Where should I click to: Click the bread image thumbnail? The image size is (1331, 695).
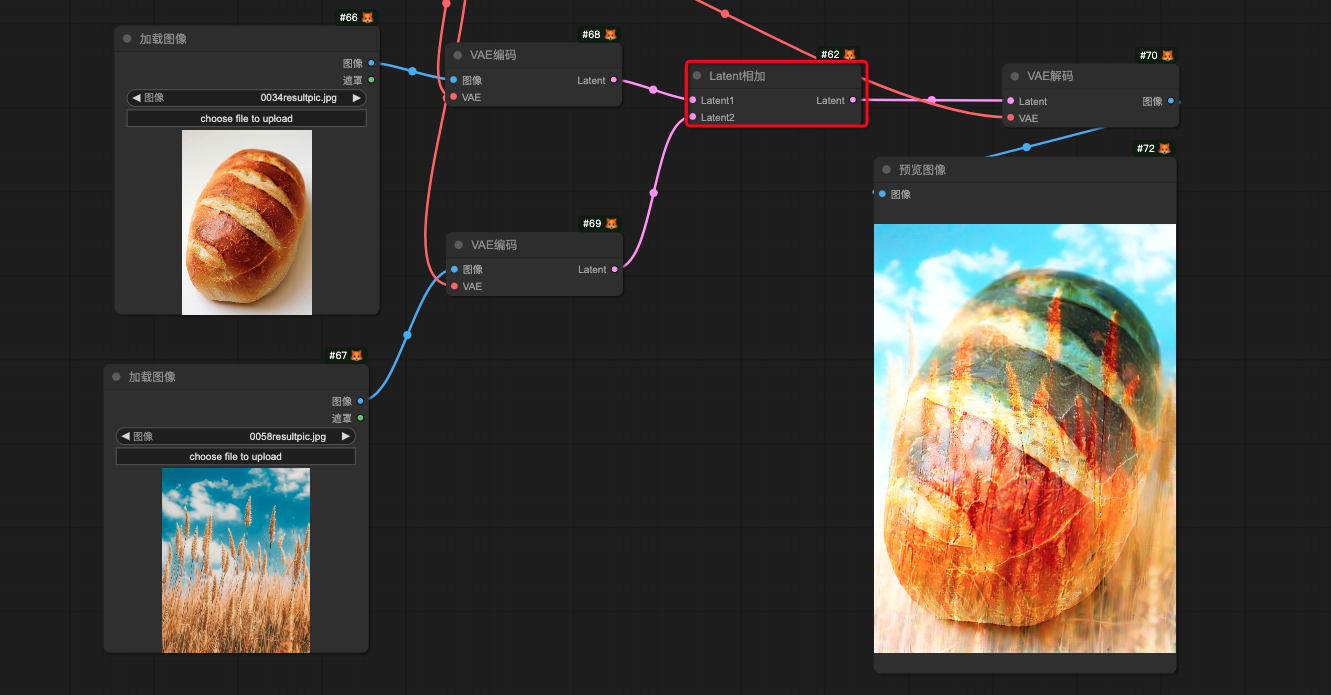tap(247, 222)
